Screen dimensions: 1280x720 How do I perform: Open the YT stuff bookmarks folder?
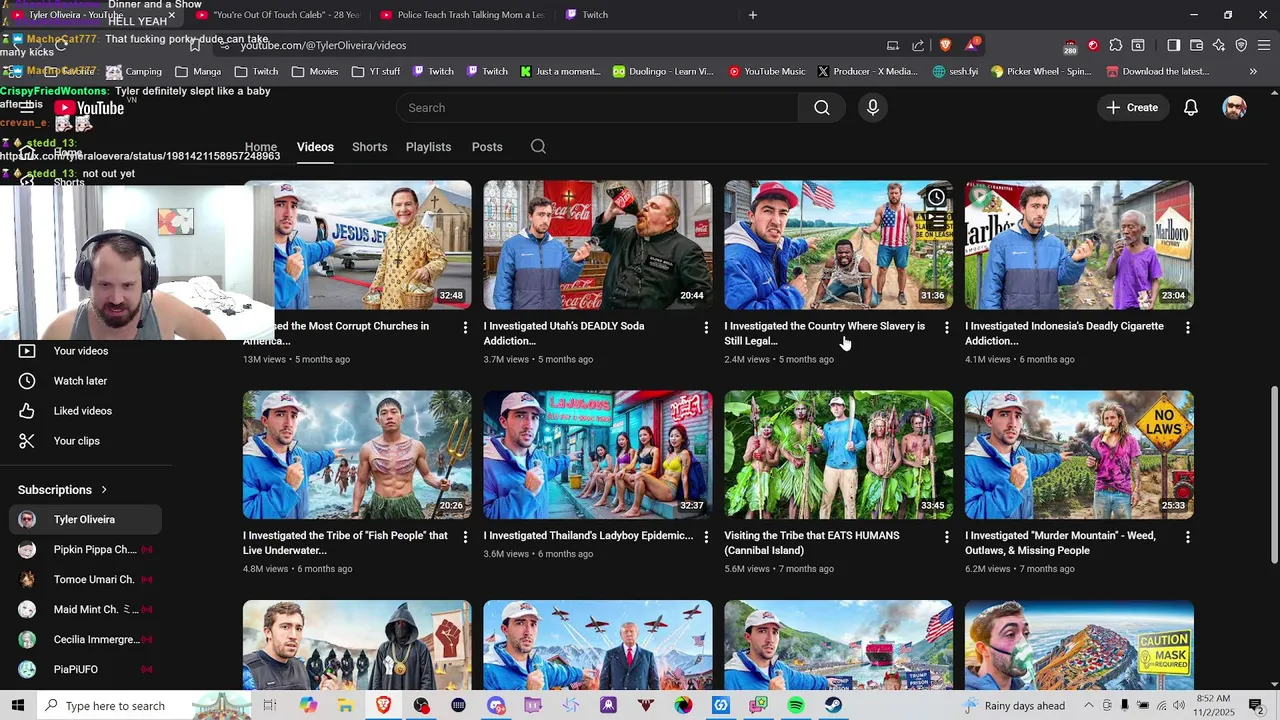[377, 71]
